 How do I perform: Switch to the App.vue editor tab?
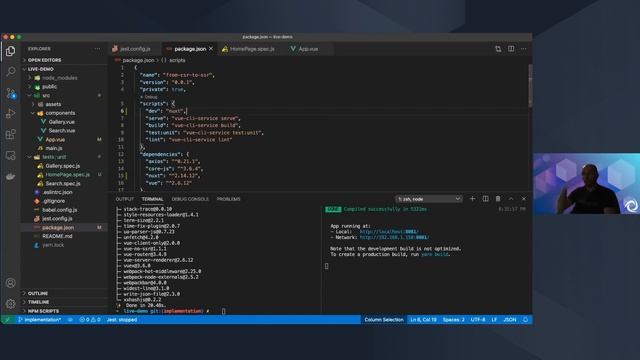(x=308, y=49)
